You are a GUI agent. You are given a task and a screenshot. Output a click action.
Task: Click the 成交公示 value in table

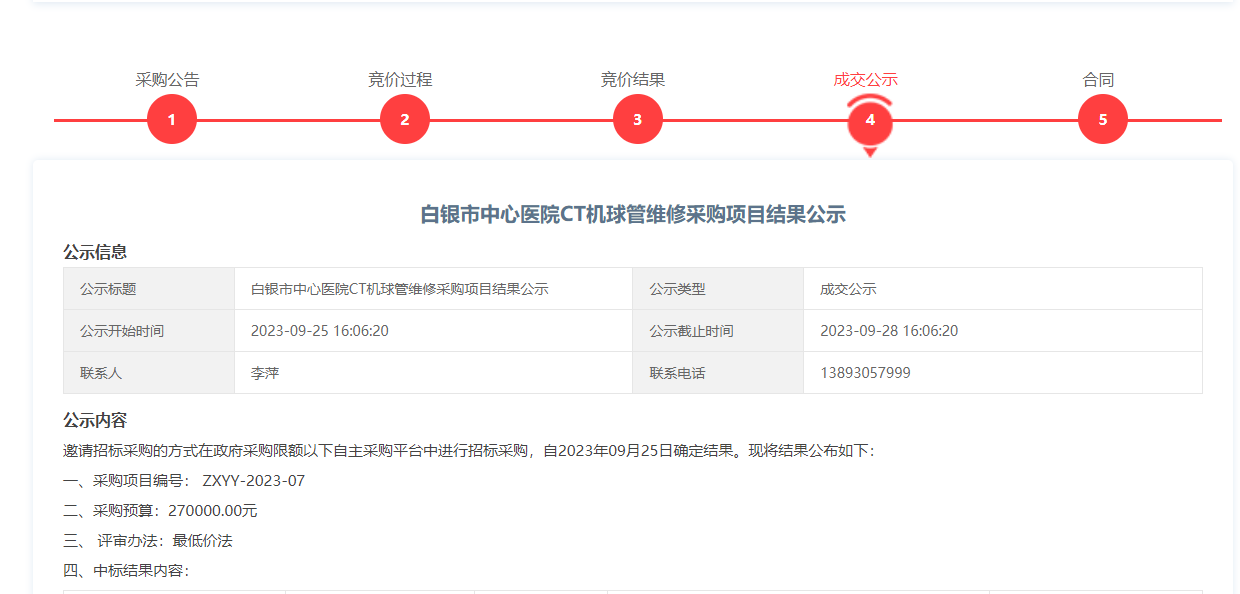[848, 289]
